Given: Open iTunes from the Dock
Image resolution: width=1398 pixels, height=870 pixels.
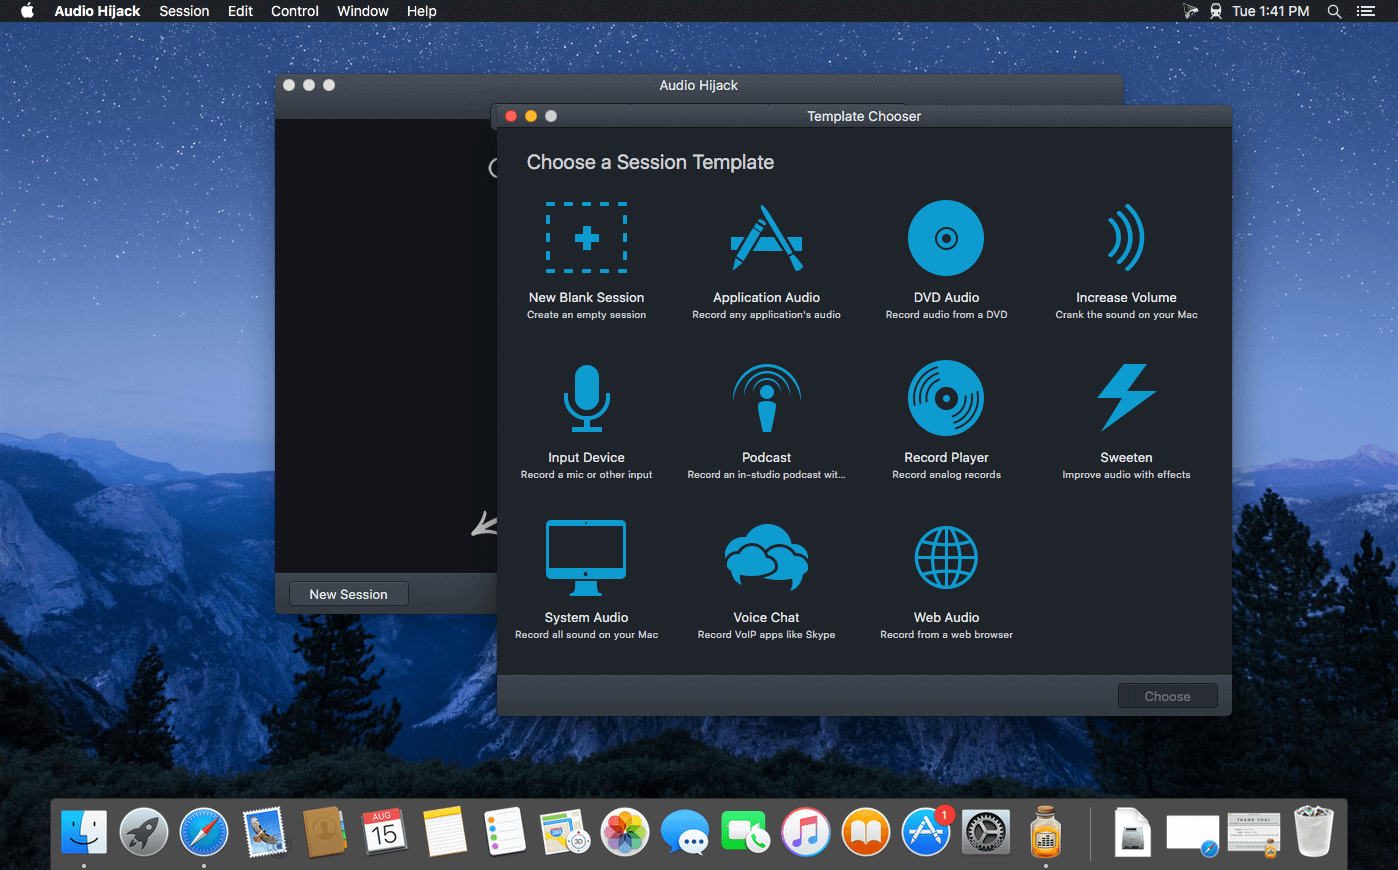Looking at the screenshot, I should pyautogui.click(x=805, y=831).
